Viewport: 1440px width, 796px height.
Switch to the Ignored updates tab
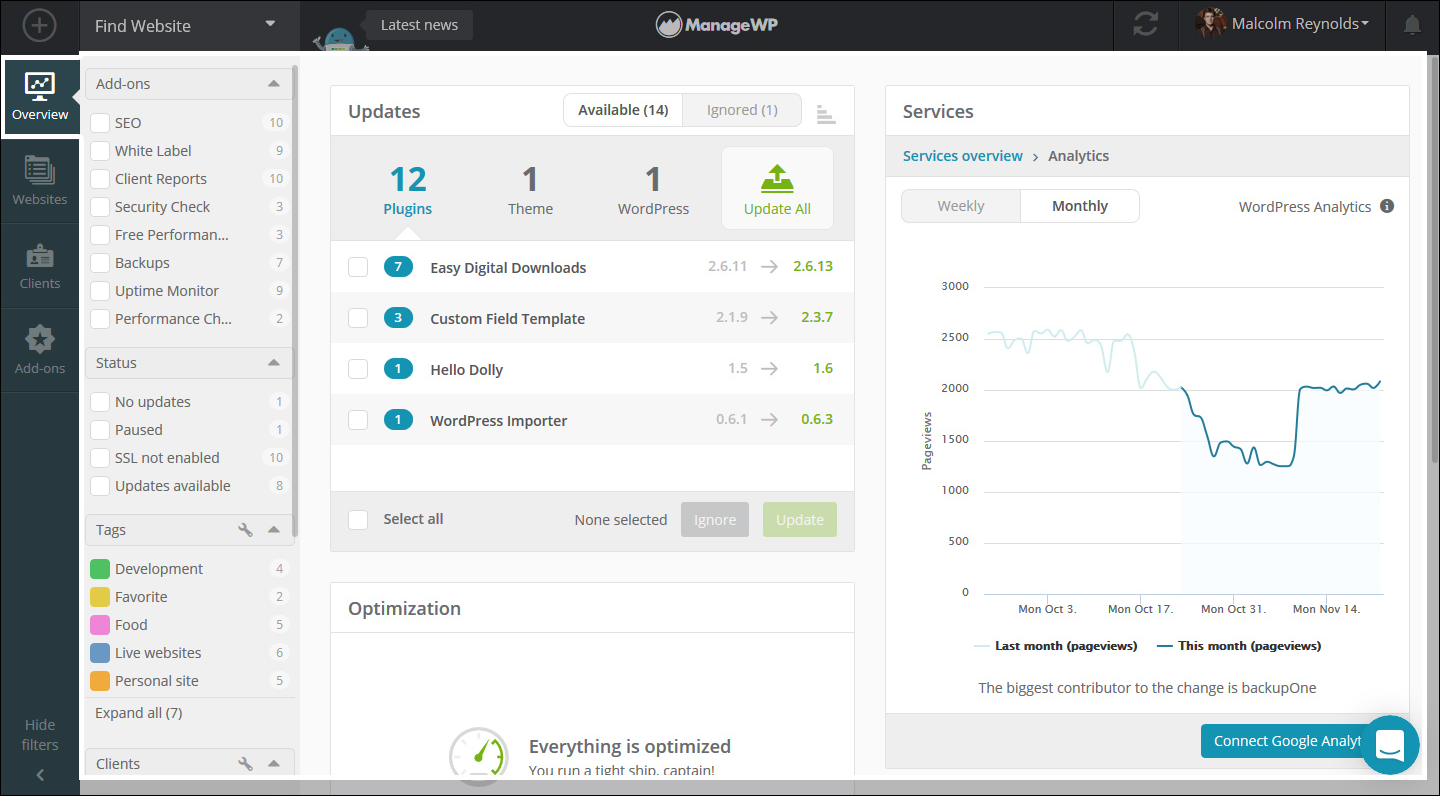(741, 109)
